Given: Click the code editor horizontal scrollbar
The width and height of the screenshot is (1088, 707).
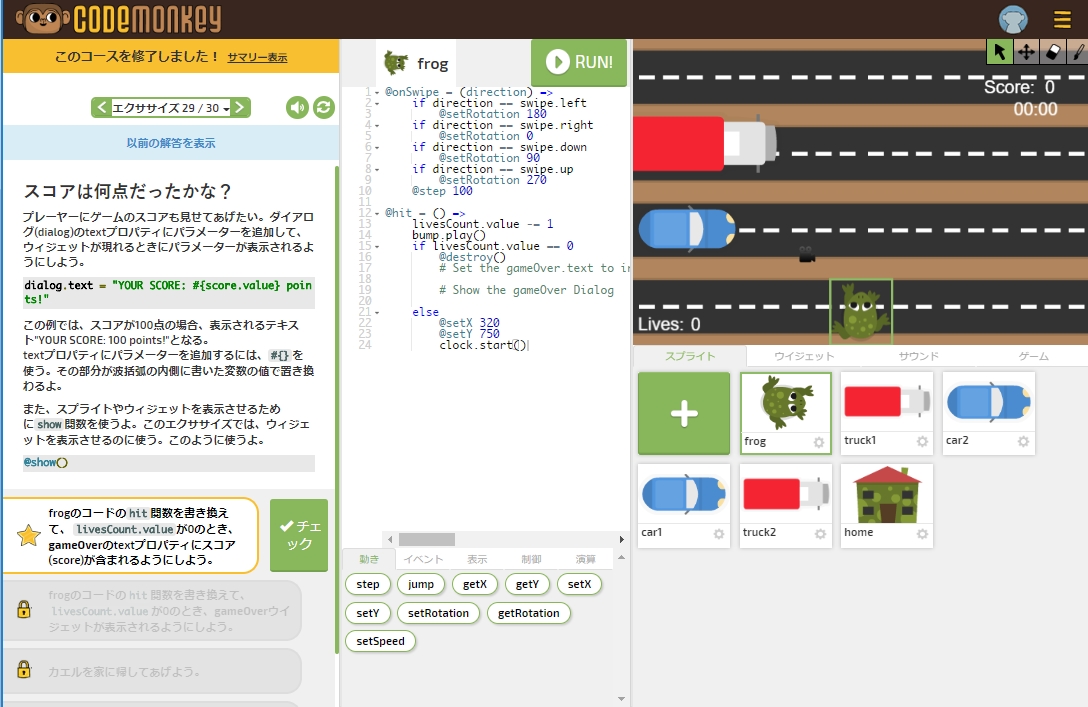Looking at the screenshot, I should tap(450, 540).
